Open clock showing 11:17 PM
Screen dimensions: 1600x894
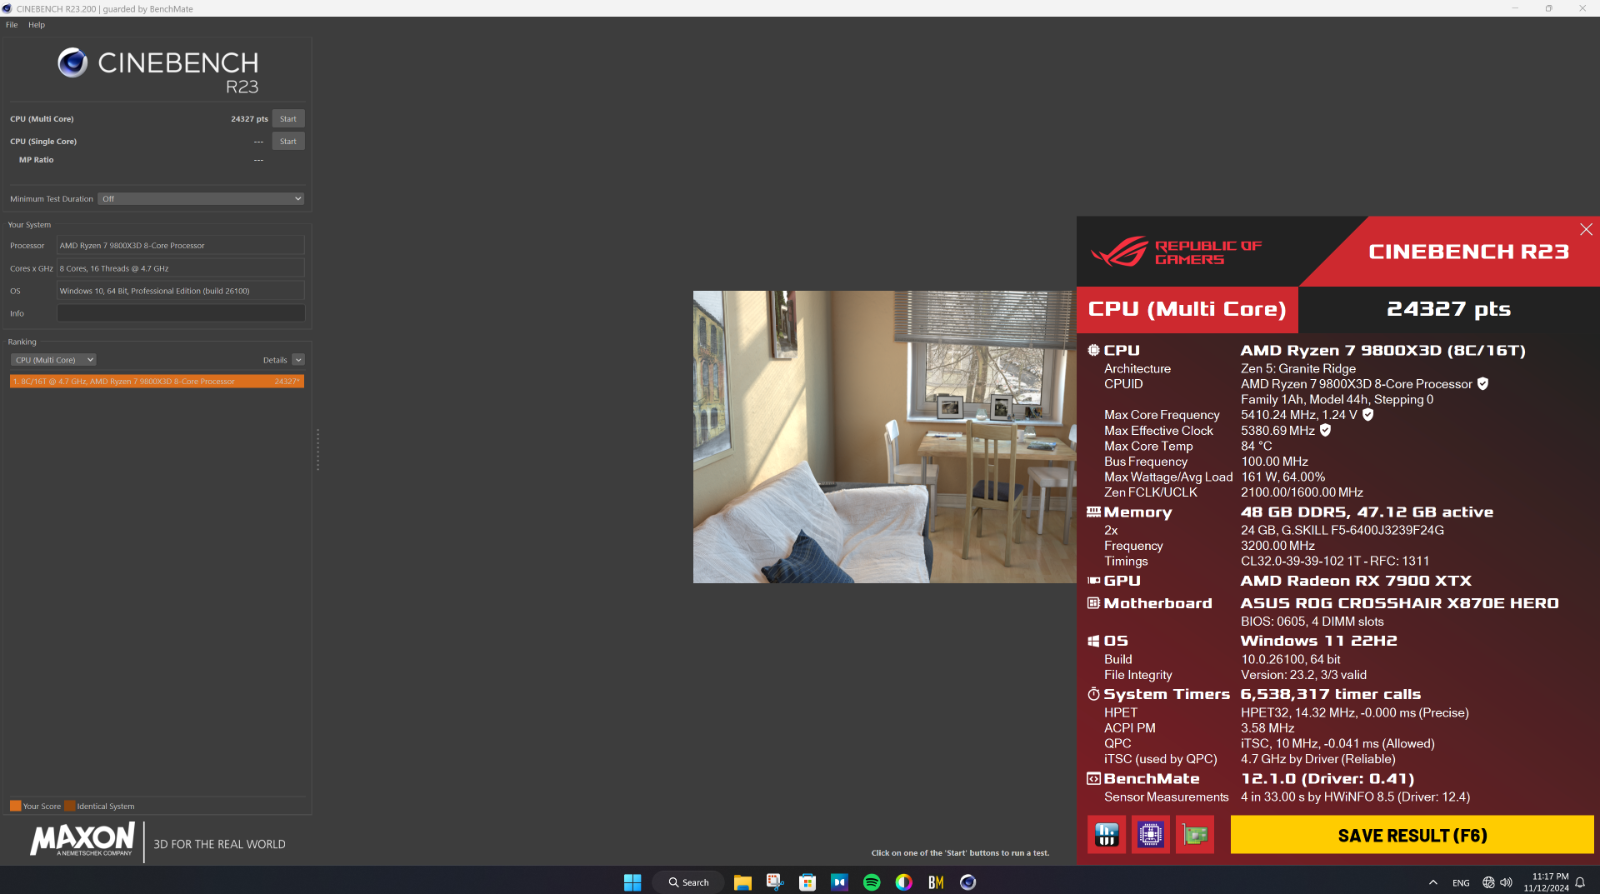(1546, 882)
